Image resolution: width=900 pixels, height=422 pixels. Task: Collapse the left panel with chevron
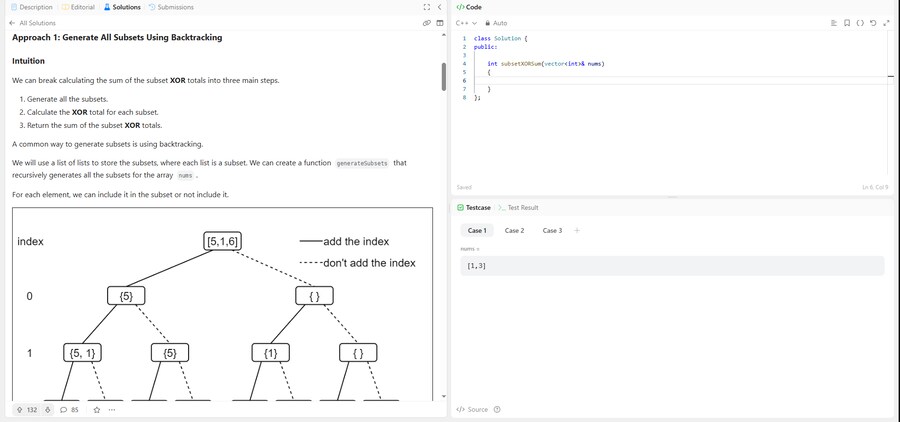[440, 7]
